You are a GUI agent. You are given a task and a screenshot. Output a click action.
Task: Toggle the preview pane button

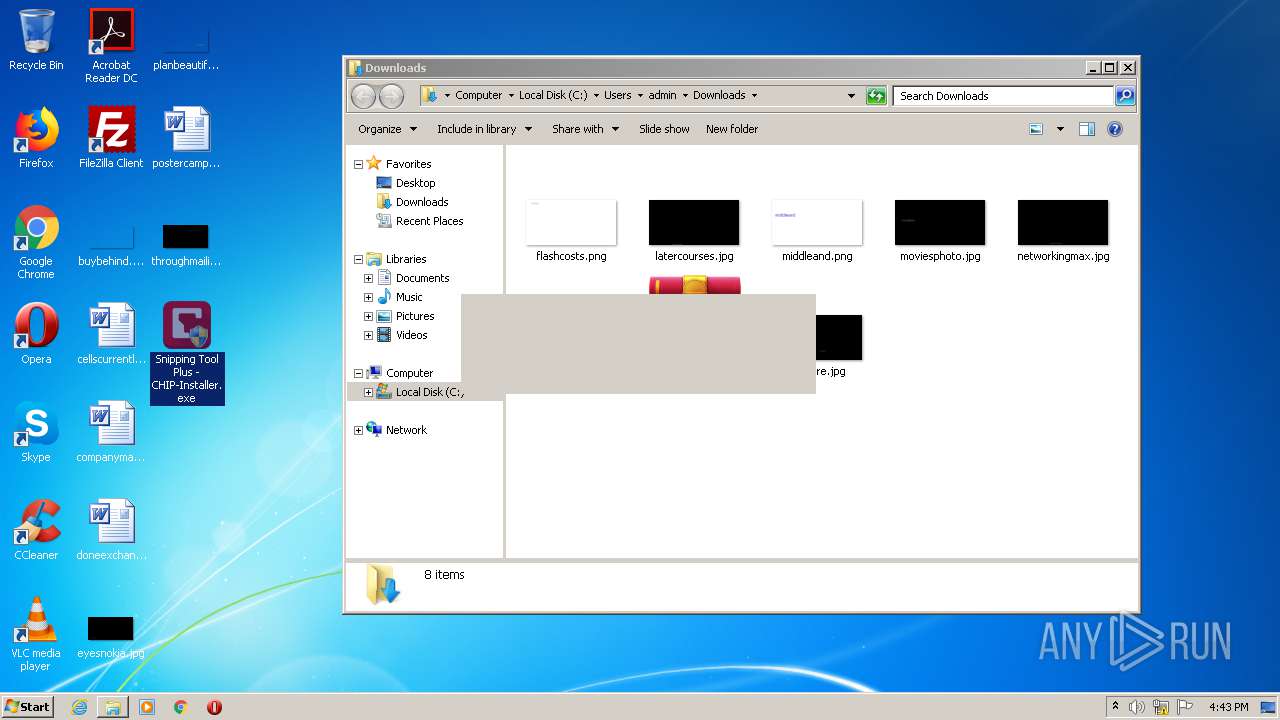click(1087, 129)
